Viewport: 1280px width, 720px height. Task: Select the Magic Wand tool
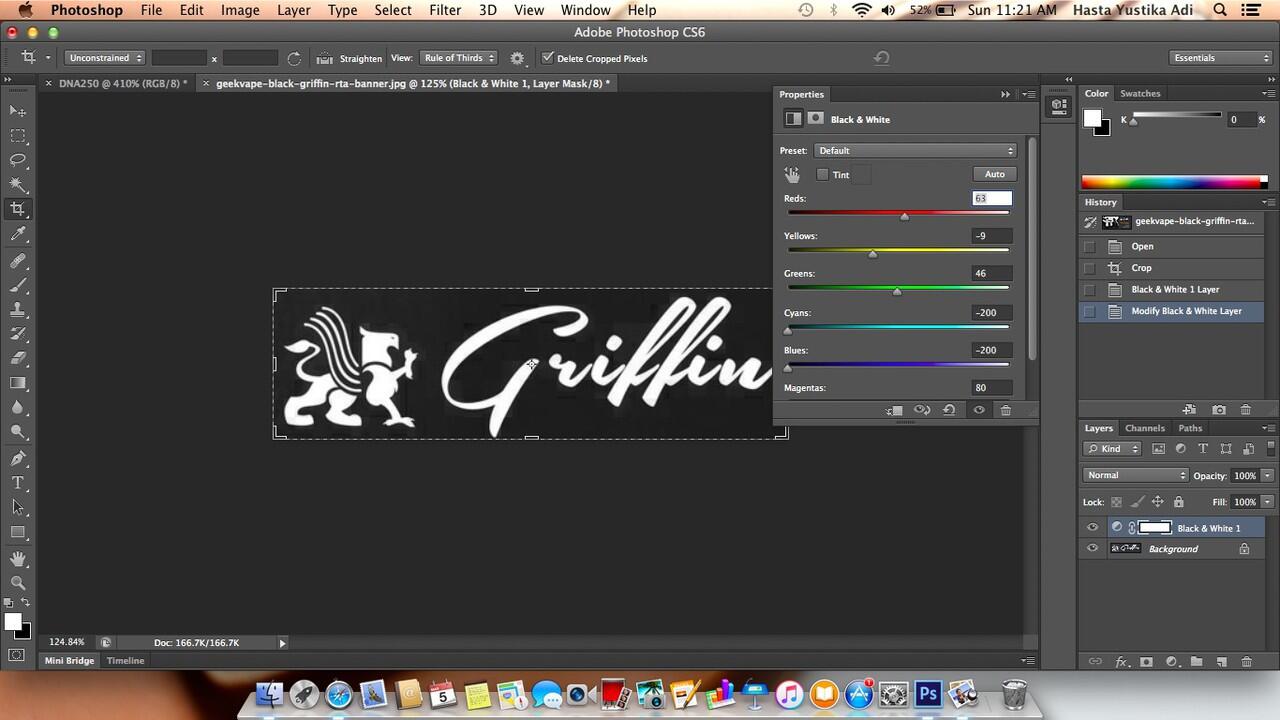[x=18, y=185]
